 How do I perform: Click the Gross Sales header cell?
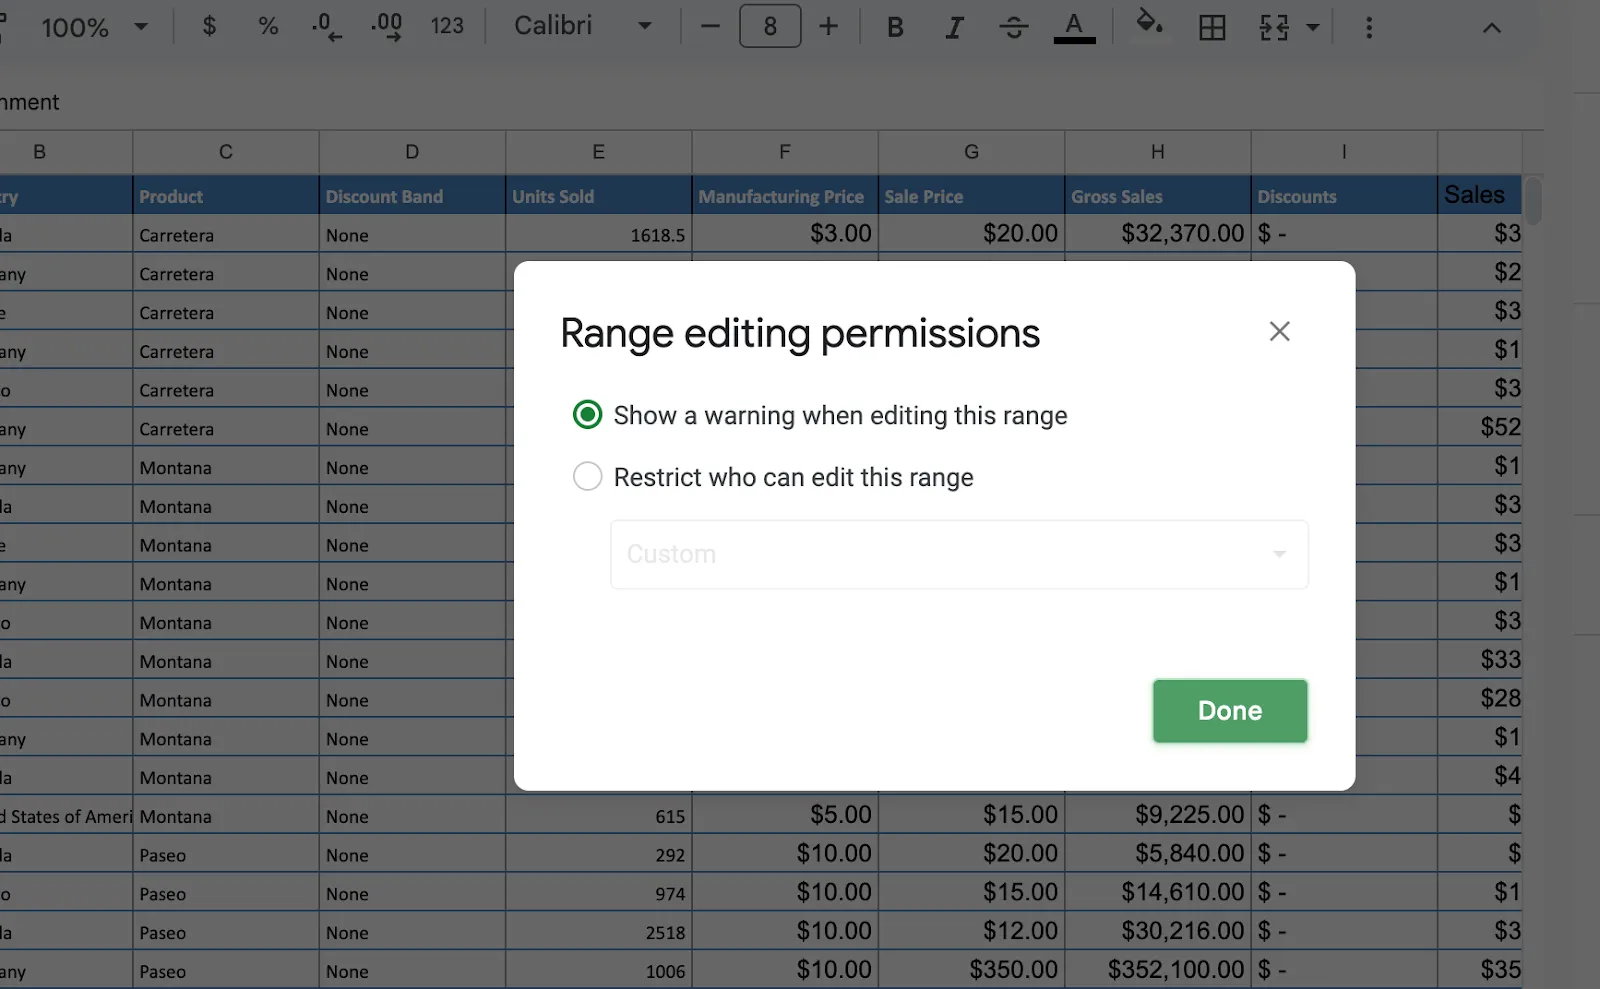pos(1157,196)
